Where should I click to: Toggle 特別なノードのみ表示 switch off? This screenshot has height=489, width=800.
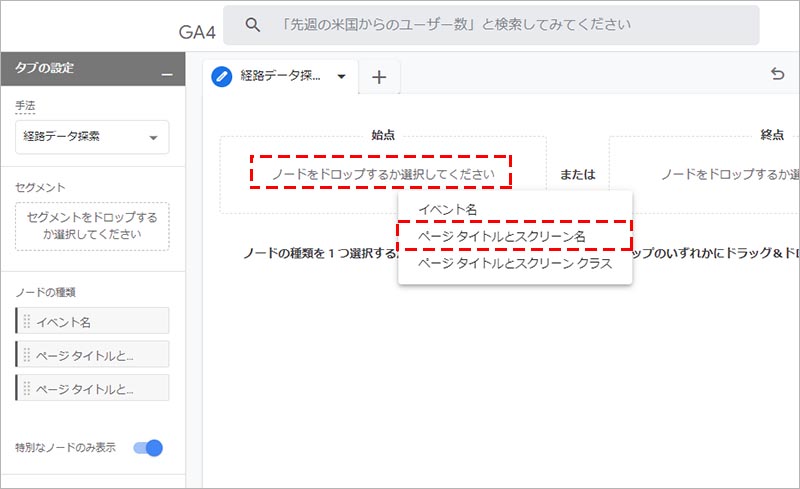pos(148,447)
